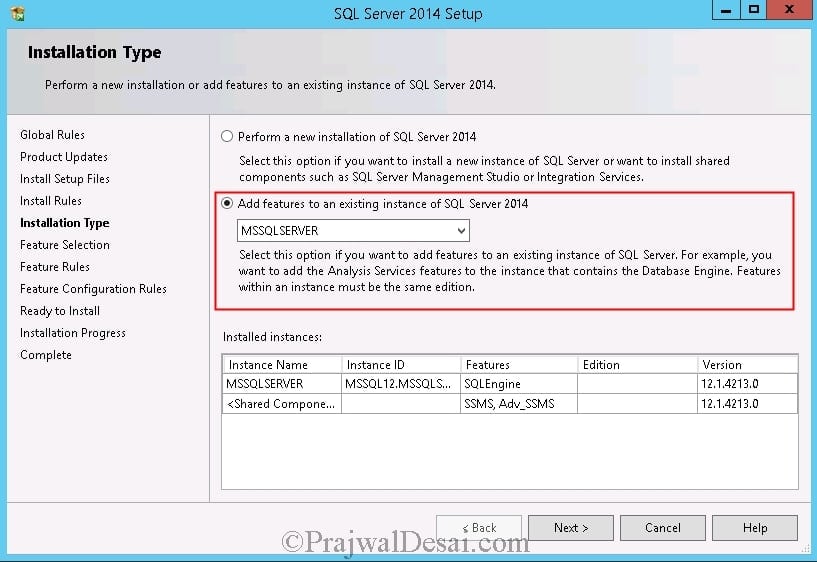The width and height of the screenshot is (817, 562).
Task: Click the Features column header
Action: pyautogui.click(x=519, y=365)
